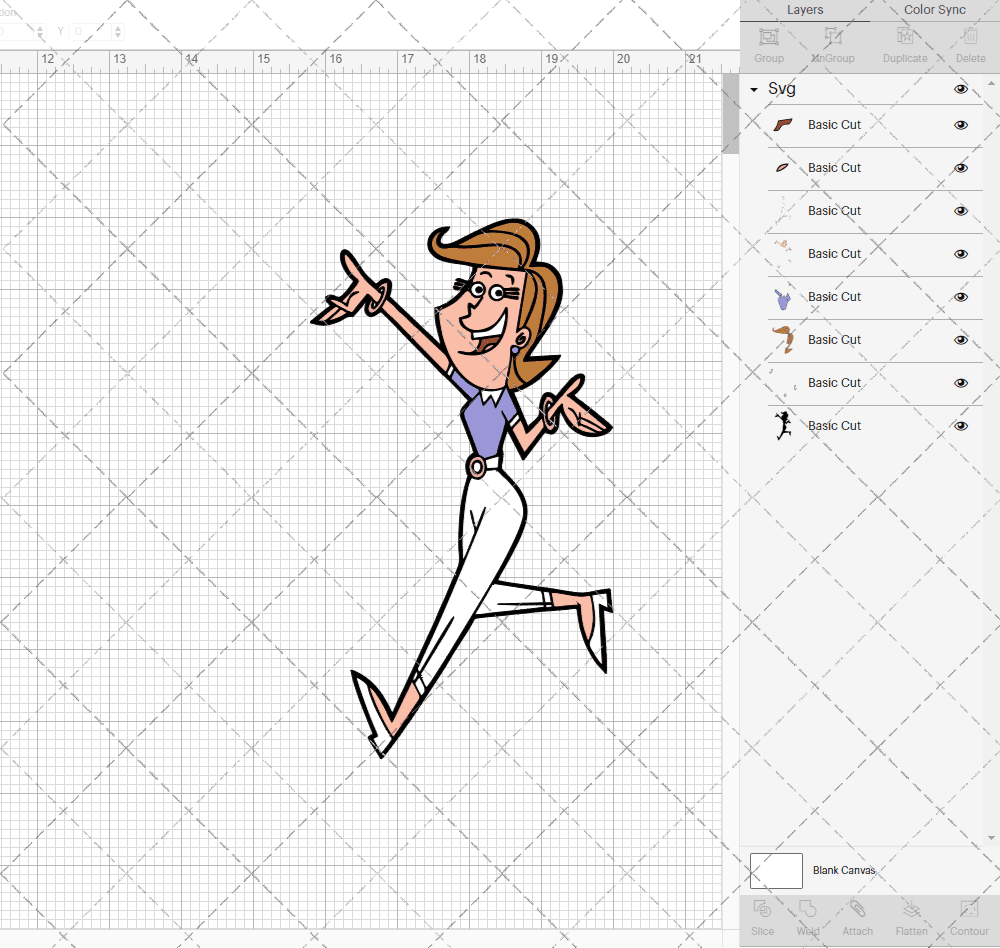Select the small pink oval layer thumbnail
The width and height of the screenshot is (1000, 948).
783,168
